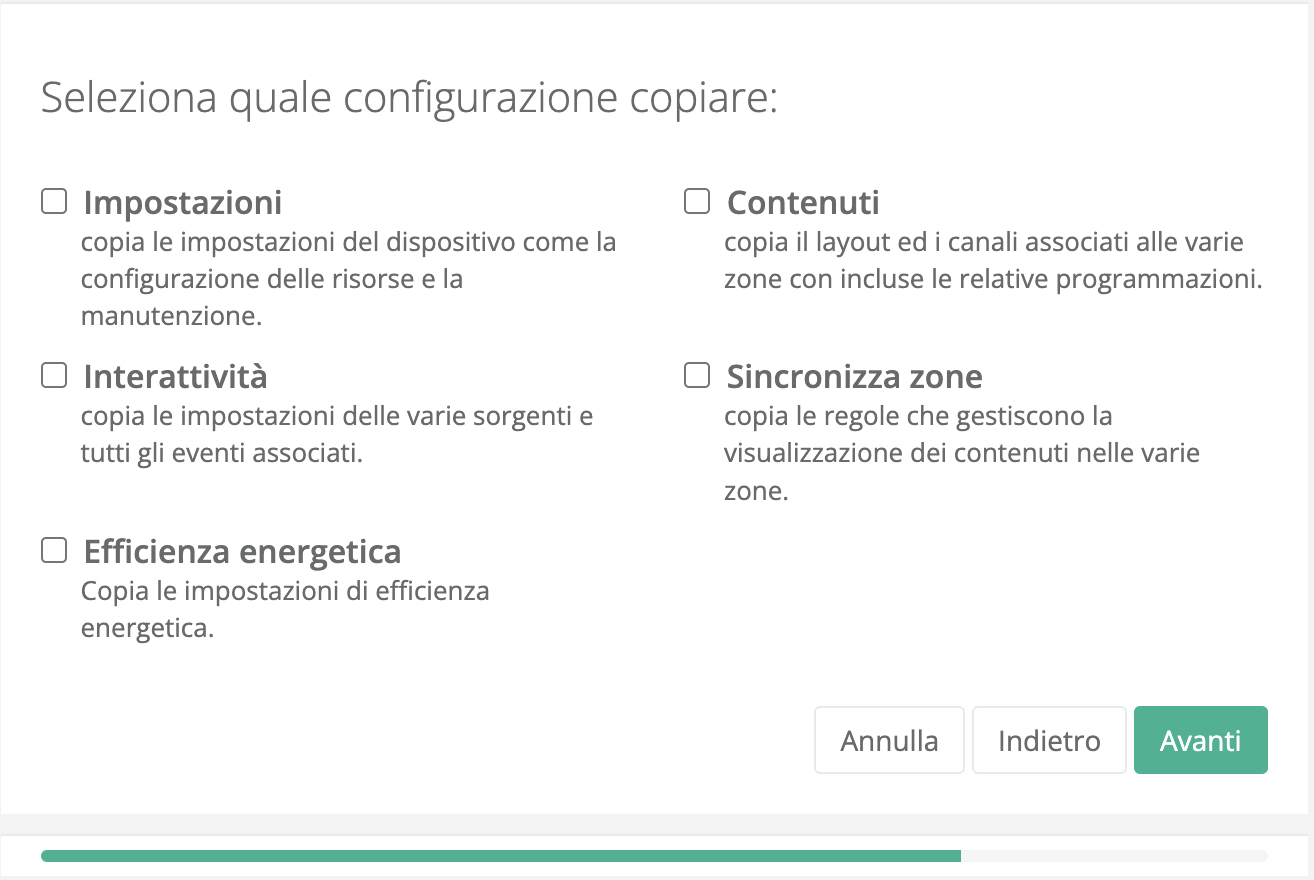Image resolution: width=1314 pixels, height=880 pixels.
Task: Check the Efficienza energetica box
Action: pyautogui.click(x=53, y=550)
